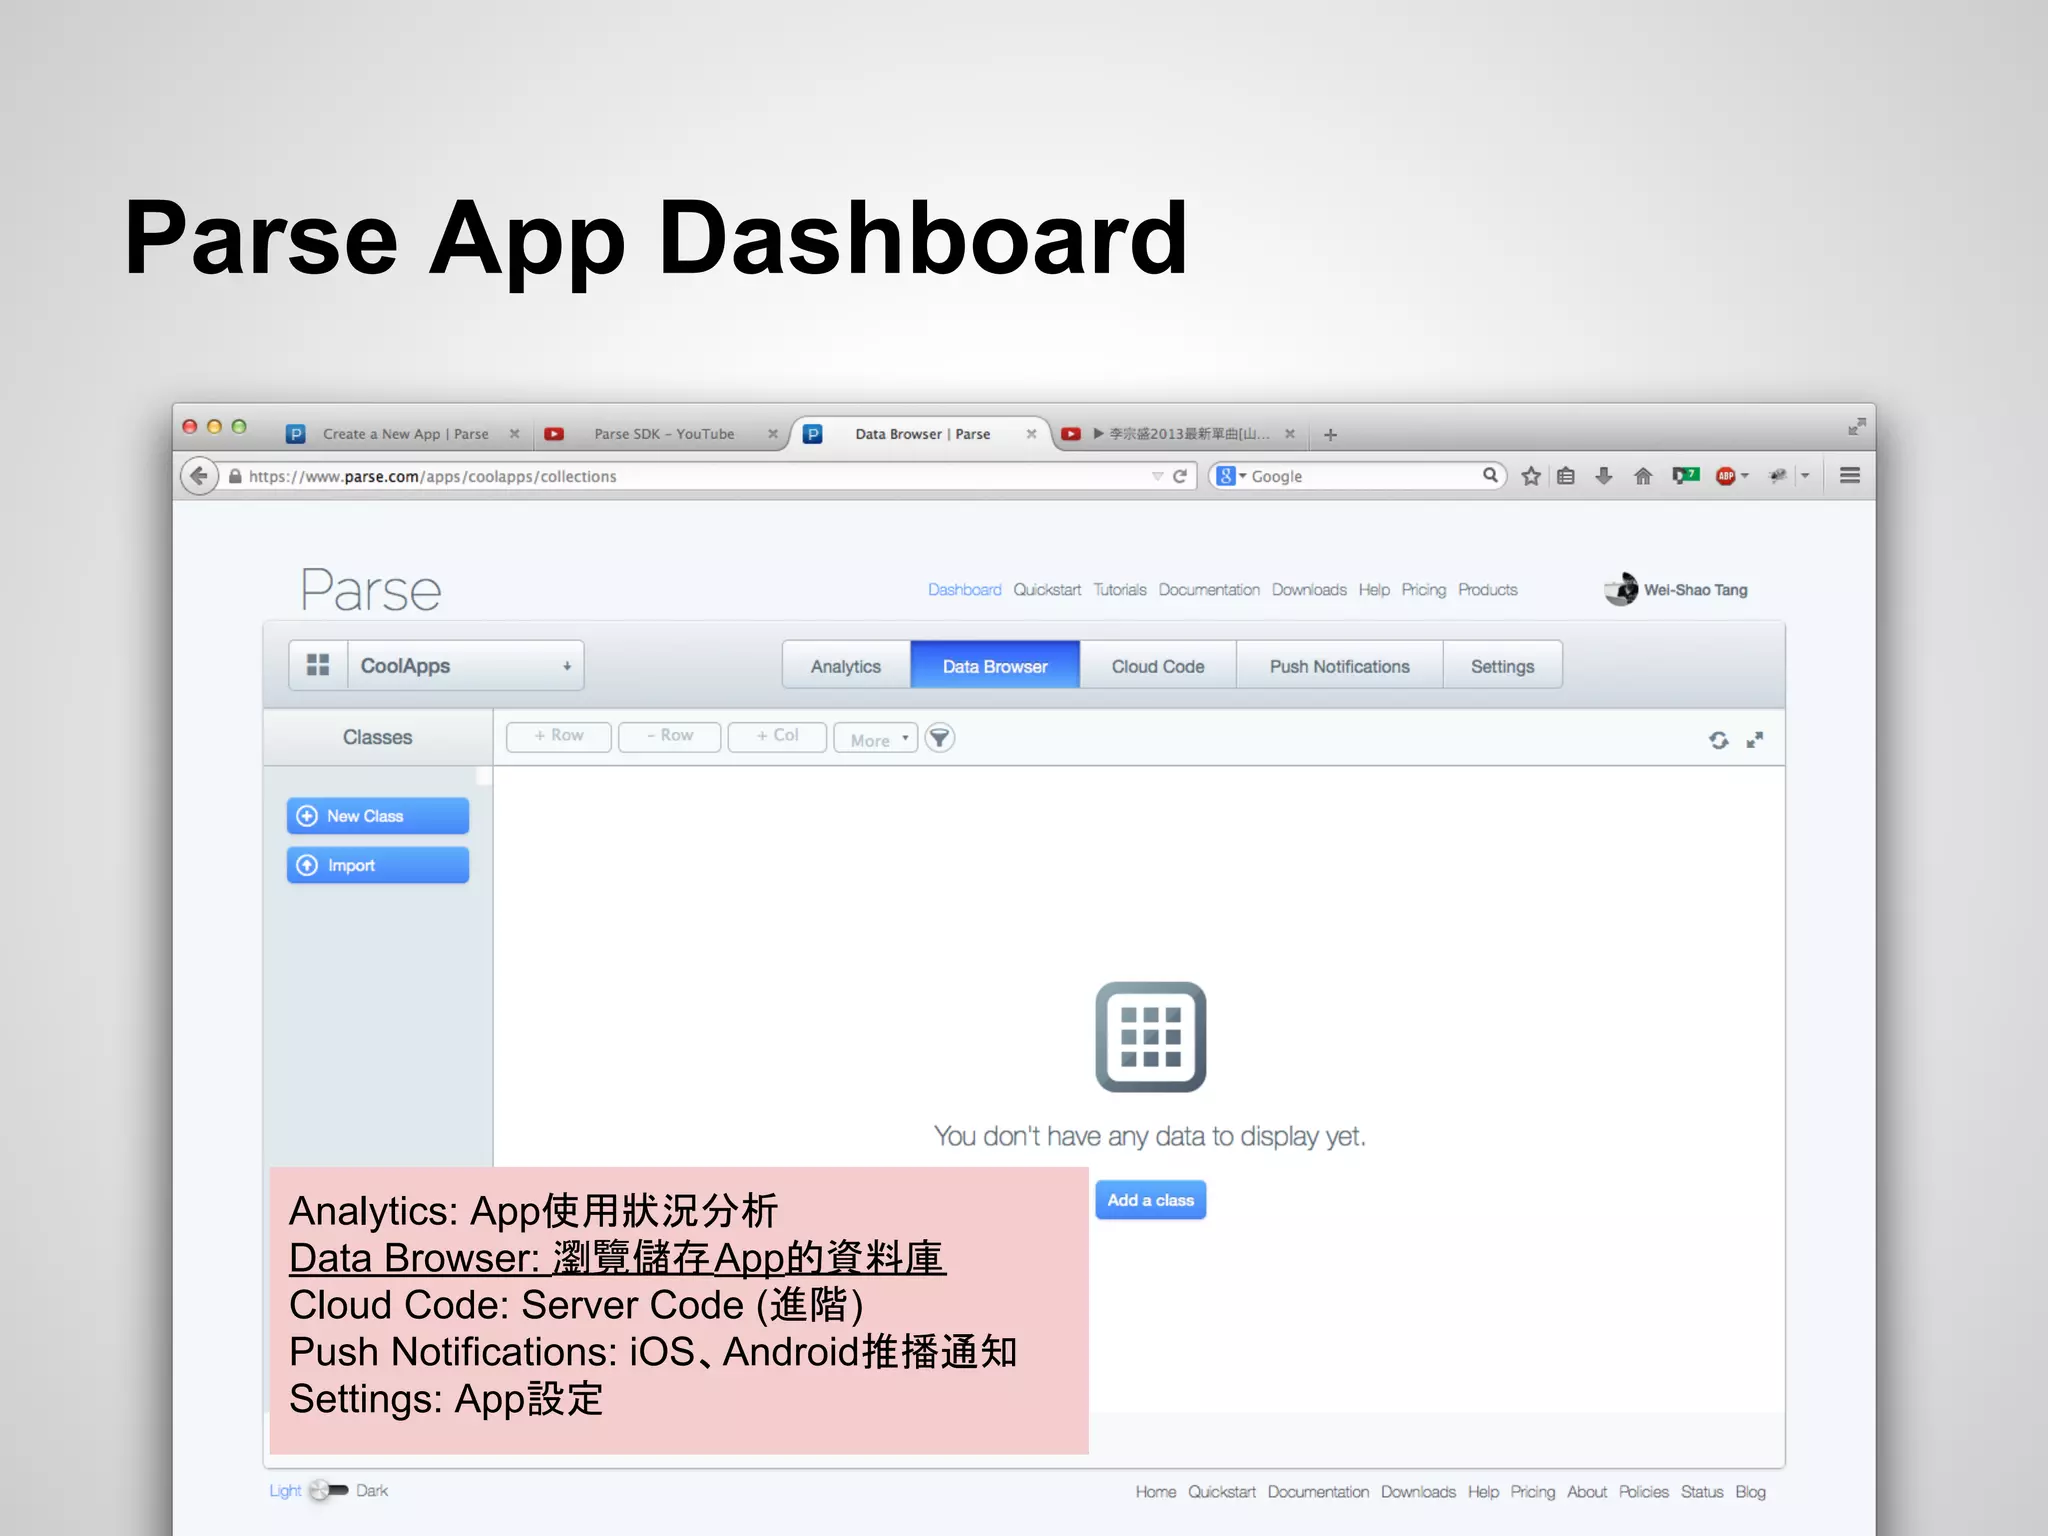Enter browser full screen mode icon

click(x=1856, y=427)
